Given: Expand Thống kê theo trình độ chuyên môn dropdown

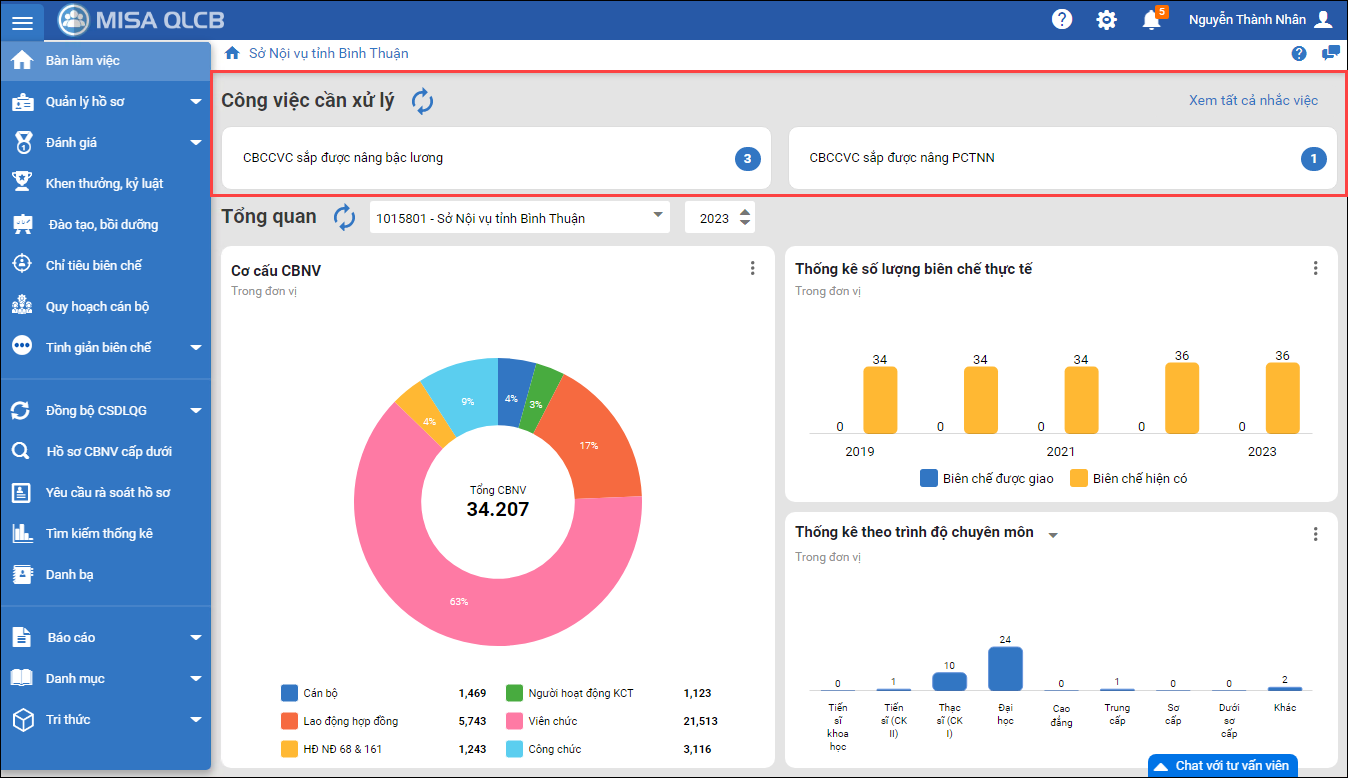Looking at the screenshot, I should (1052, 535).
